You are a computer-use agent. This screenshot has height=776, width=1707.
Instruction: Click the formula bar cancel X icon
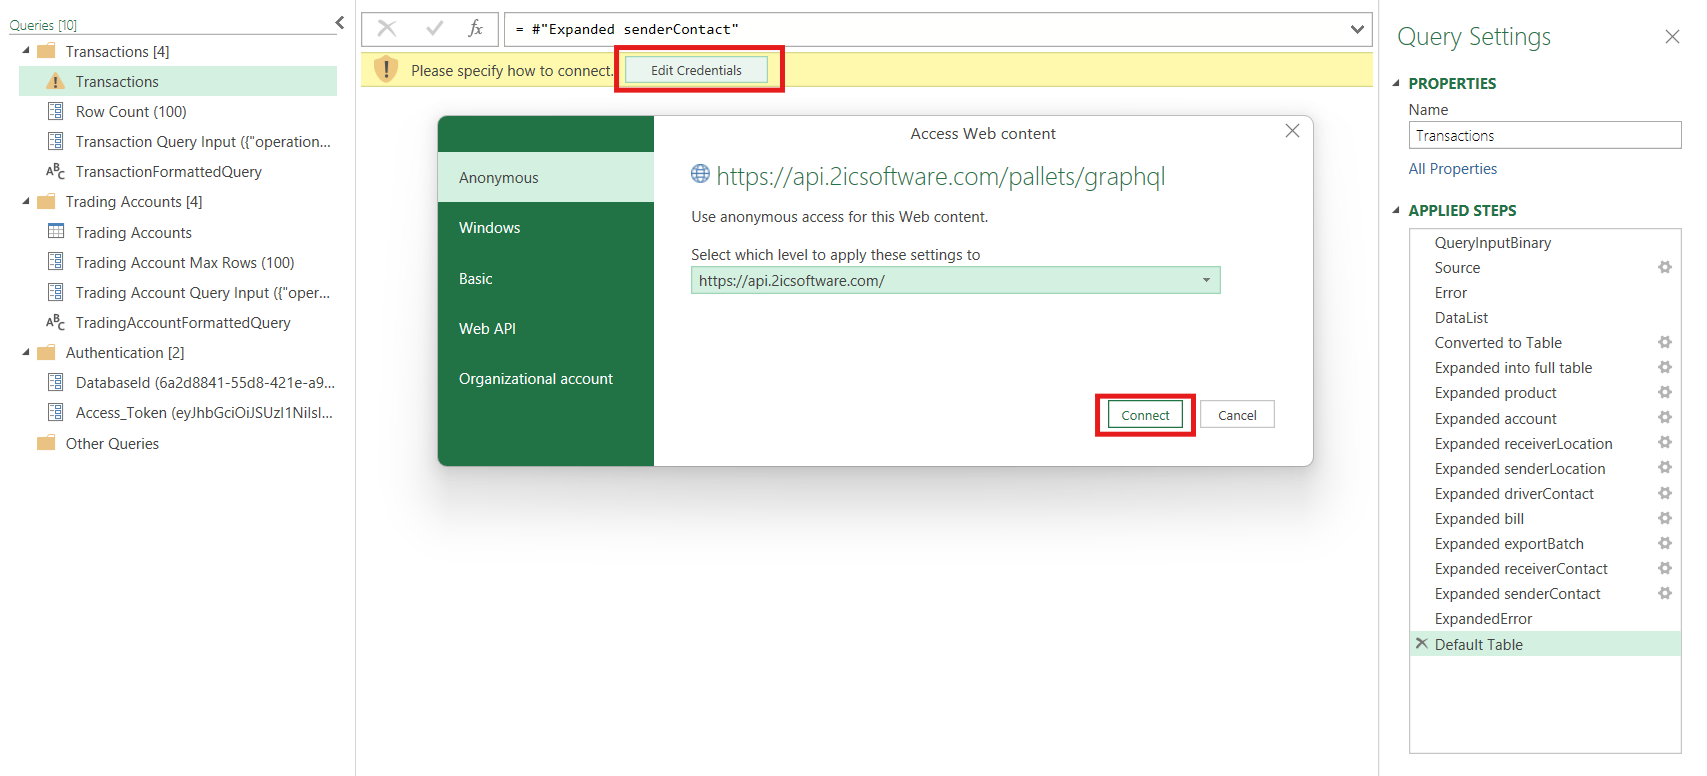(x=387, y=29)
